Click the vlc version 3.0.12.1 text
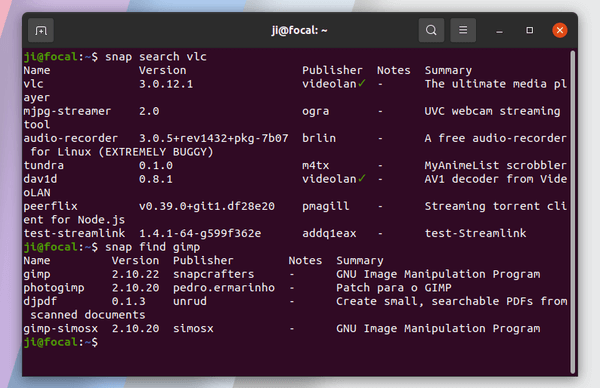The width and height of the screenshot is (600, 388). coord(166,84)
